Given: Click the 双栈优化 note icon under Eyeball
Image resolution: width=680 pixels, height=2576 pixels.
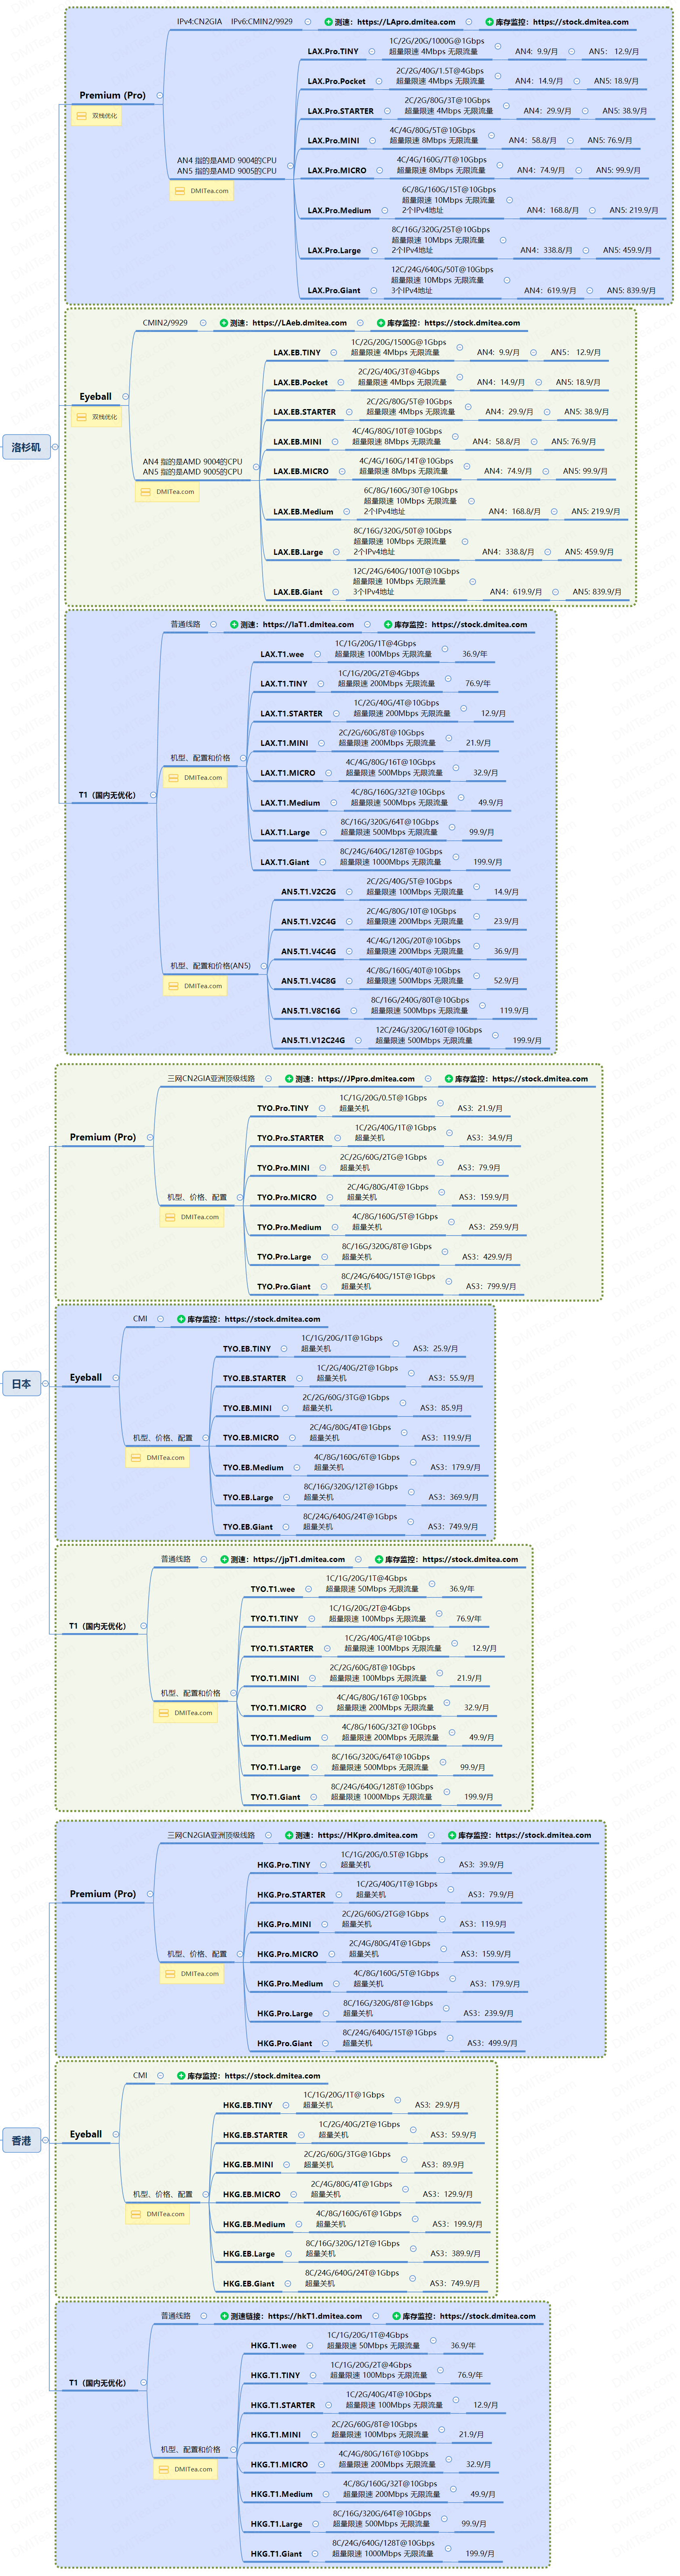Looking at the screenshot, I should (x=82, y=417).
